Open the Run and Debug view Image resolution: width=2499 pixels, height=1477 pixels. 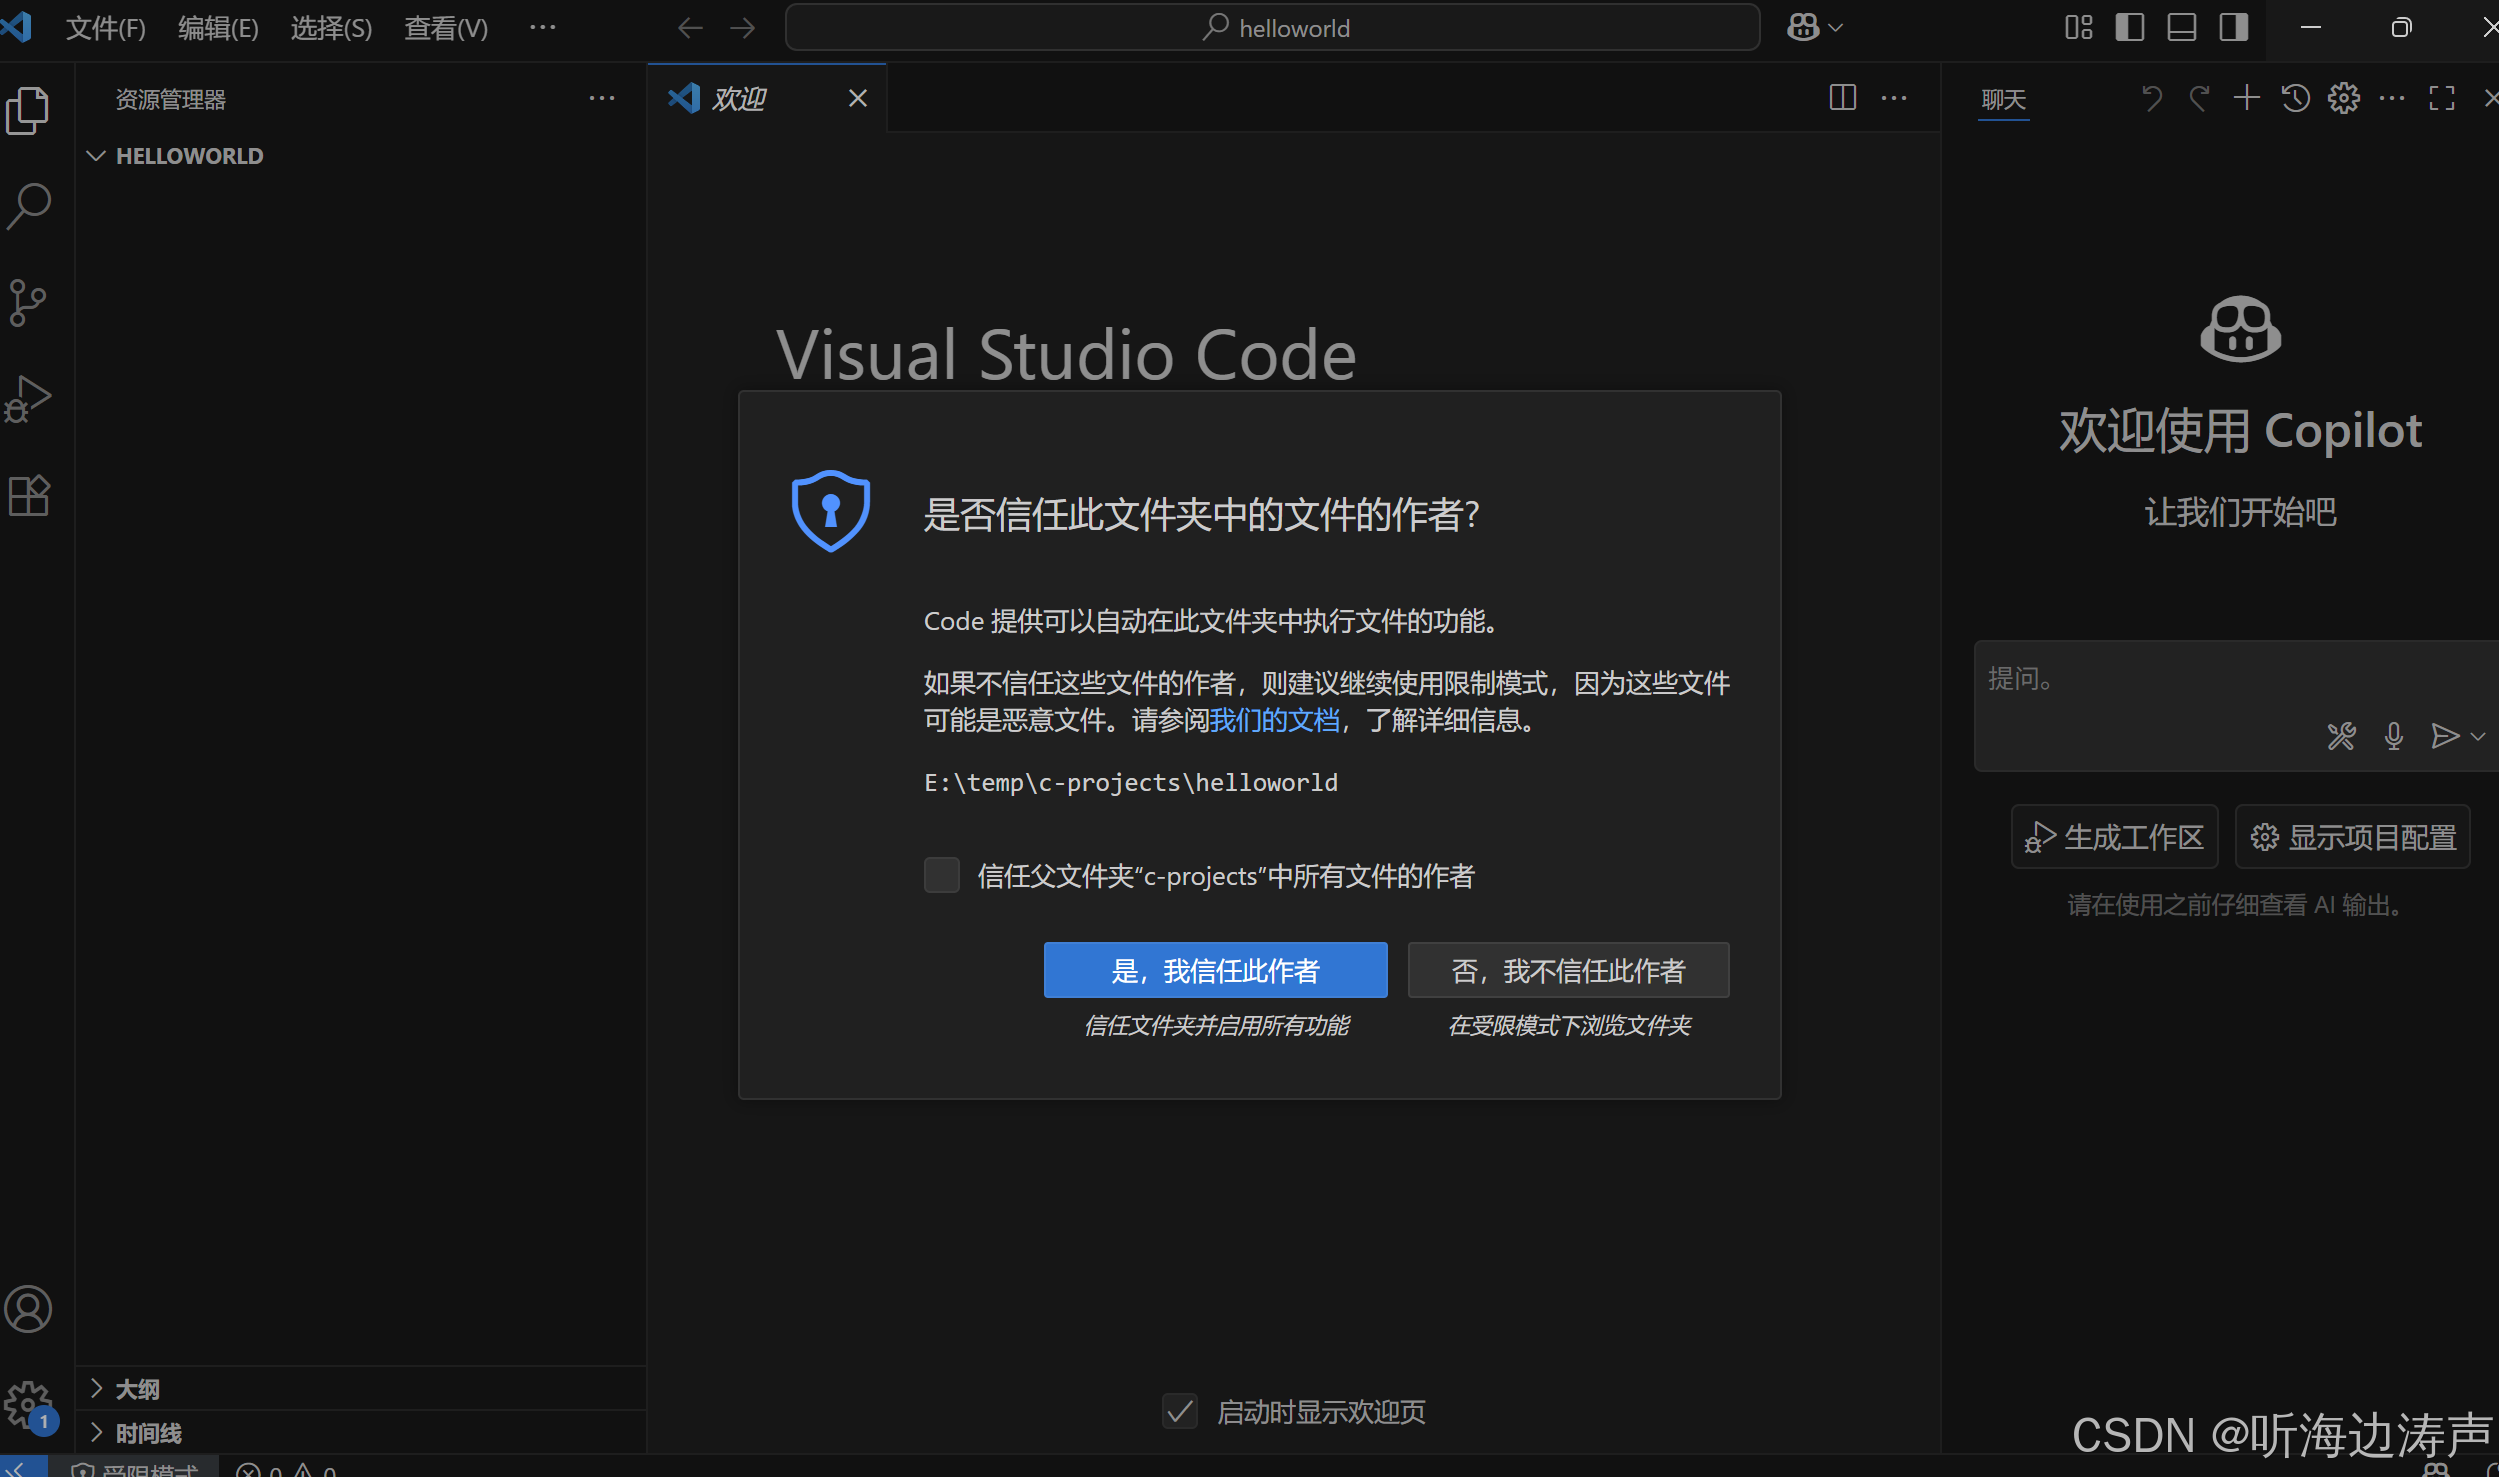[28, 398]
